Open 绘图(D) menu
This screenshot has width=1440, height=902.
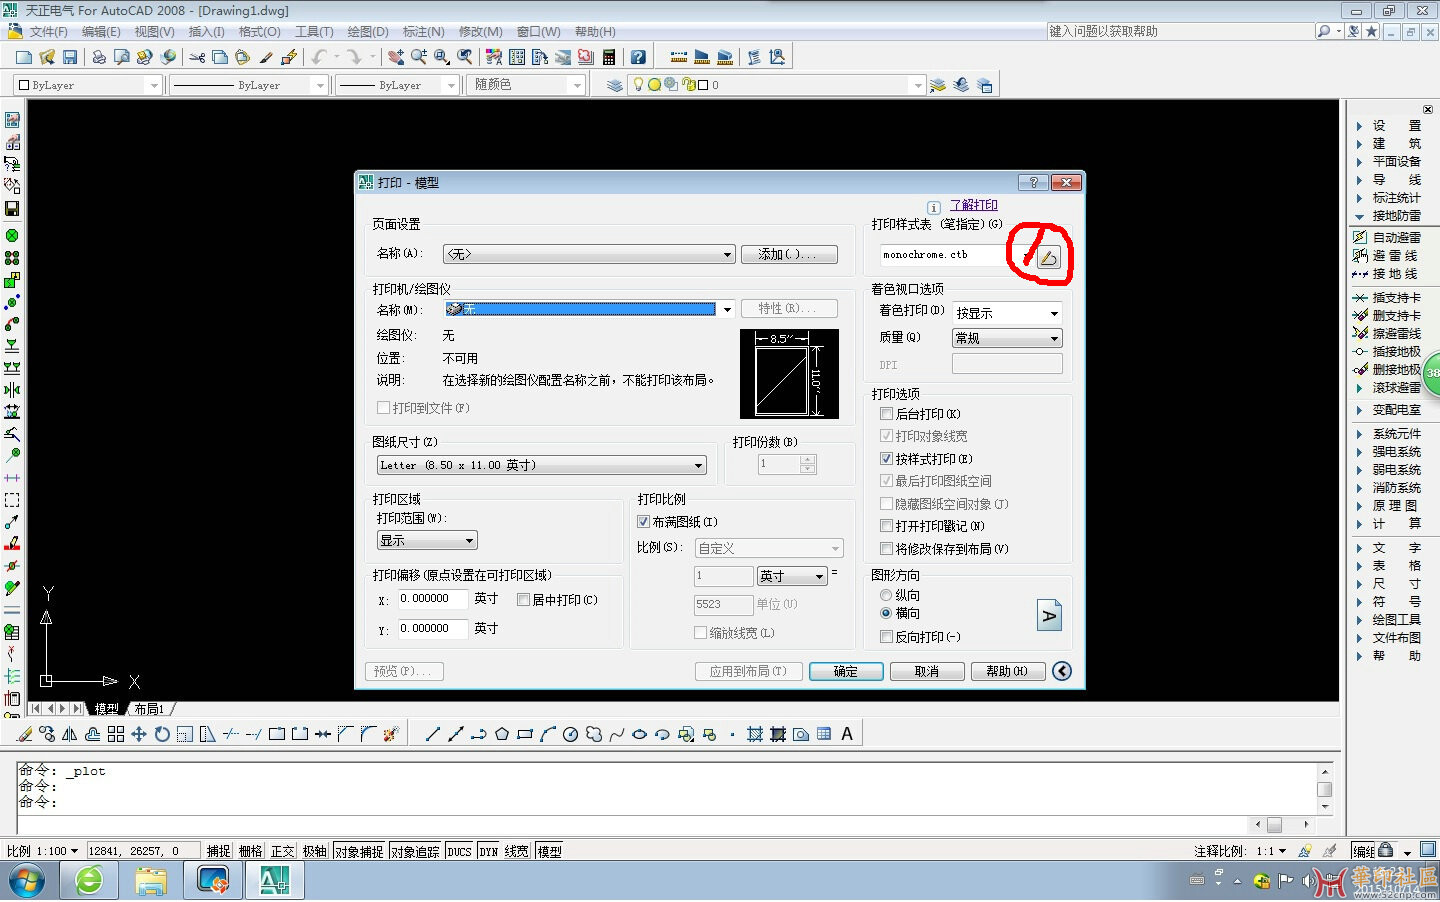pos(367,32)
